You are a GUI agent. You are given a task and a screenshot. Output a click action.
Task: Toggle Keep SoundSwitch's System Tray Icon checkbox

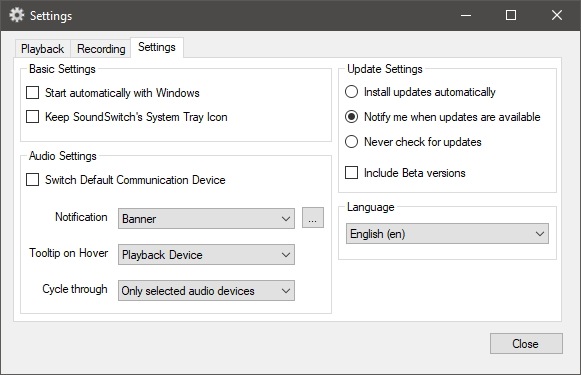pos(33,117)
